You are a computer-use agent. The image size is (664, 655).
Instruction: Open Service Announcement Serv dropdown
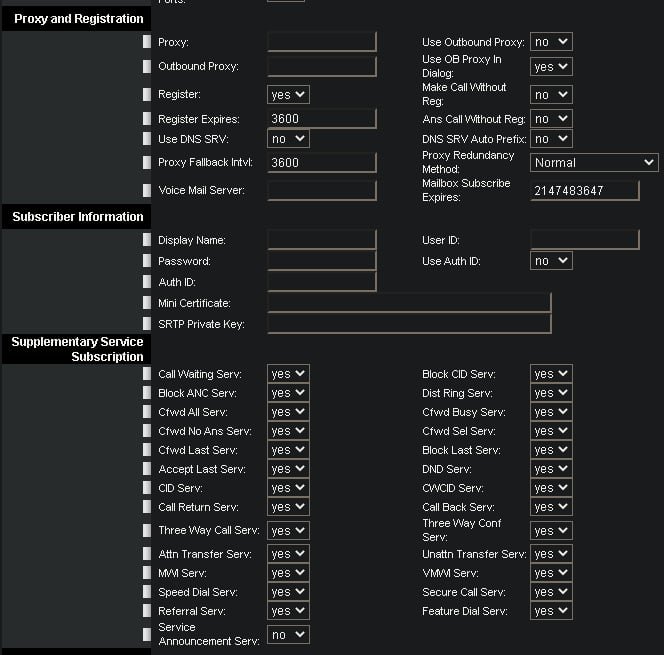[x=288, y=635]
